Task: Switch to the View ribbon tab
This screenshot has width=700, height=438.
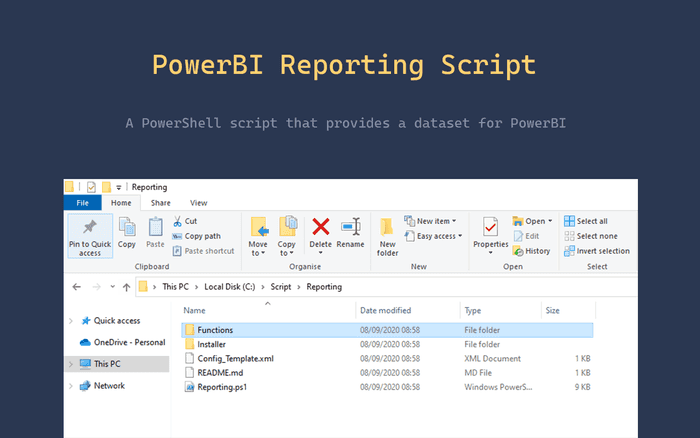Action: click(199, 203)
